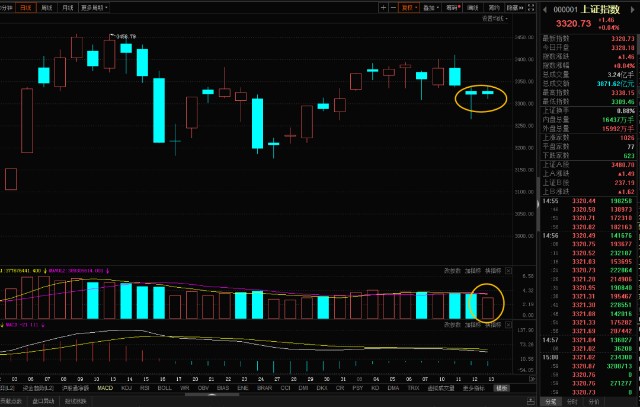The height and width of the screenshot is (407, 640).
Task: Switch indicator to BRAR
Action: pyautogui.click(x=264, y=388)
